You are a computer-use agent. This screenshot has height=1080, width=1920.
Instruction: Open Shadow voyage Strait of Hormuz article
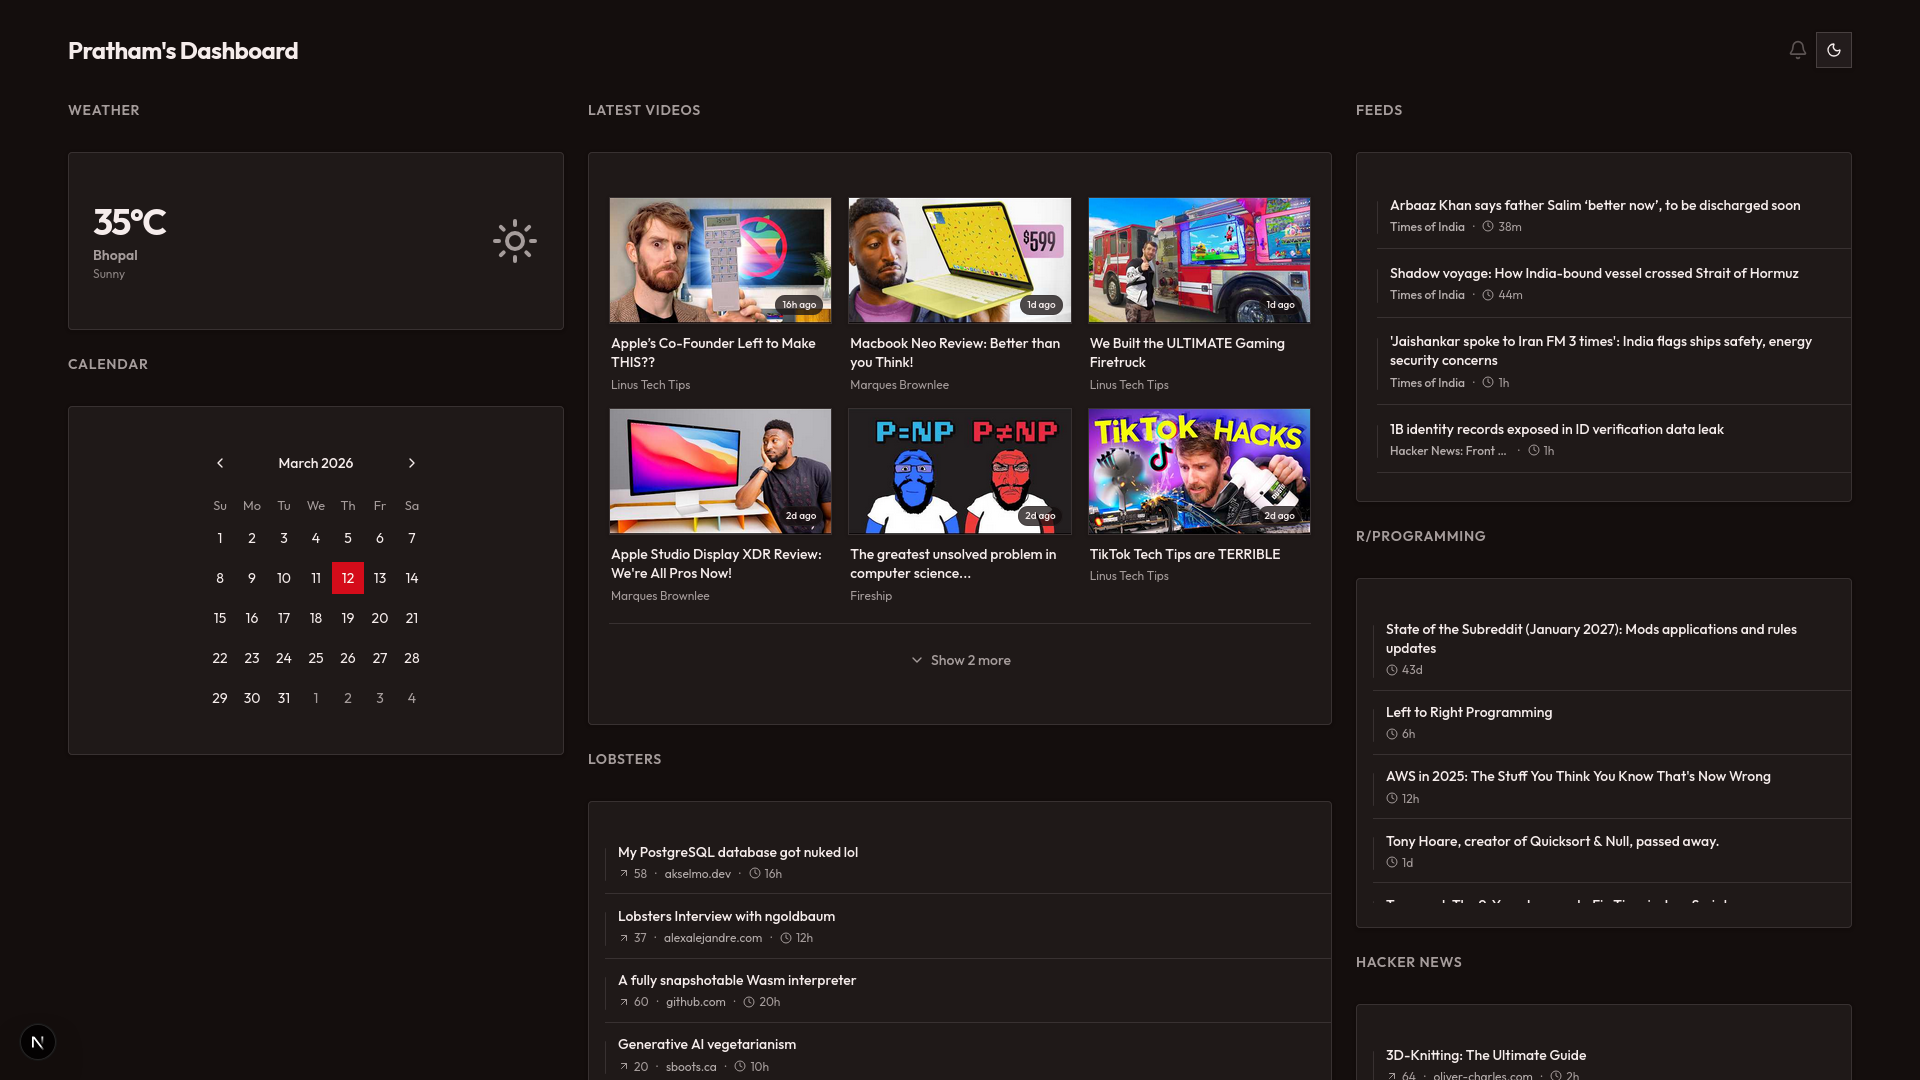coord(1594,273)
